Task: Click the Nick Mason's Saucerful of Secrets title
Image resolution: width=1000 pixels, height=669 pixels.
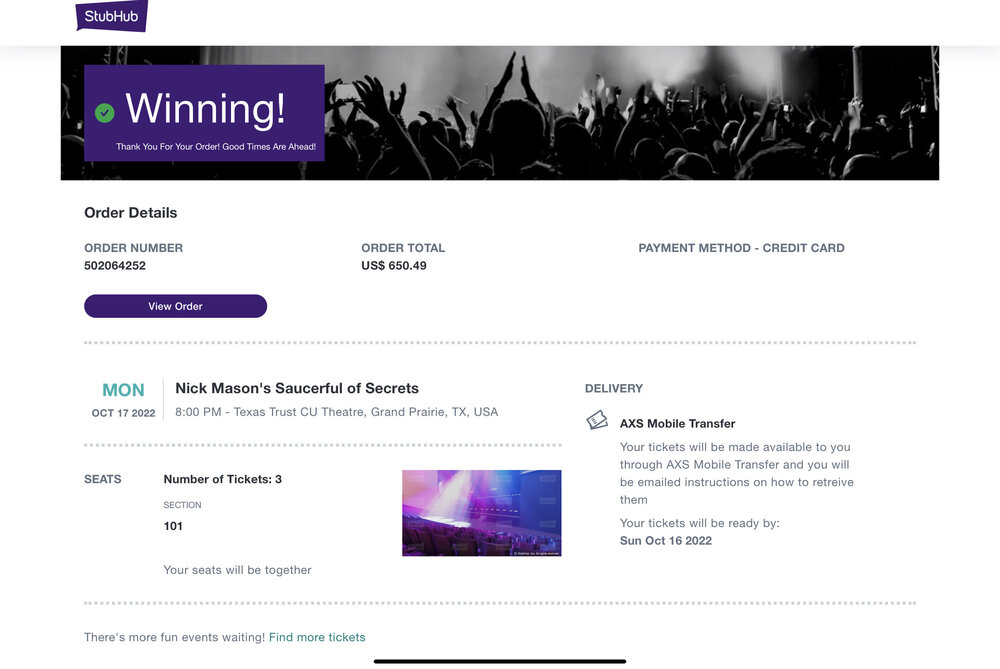Action: 297,388
